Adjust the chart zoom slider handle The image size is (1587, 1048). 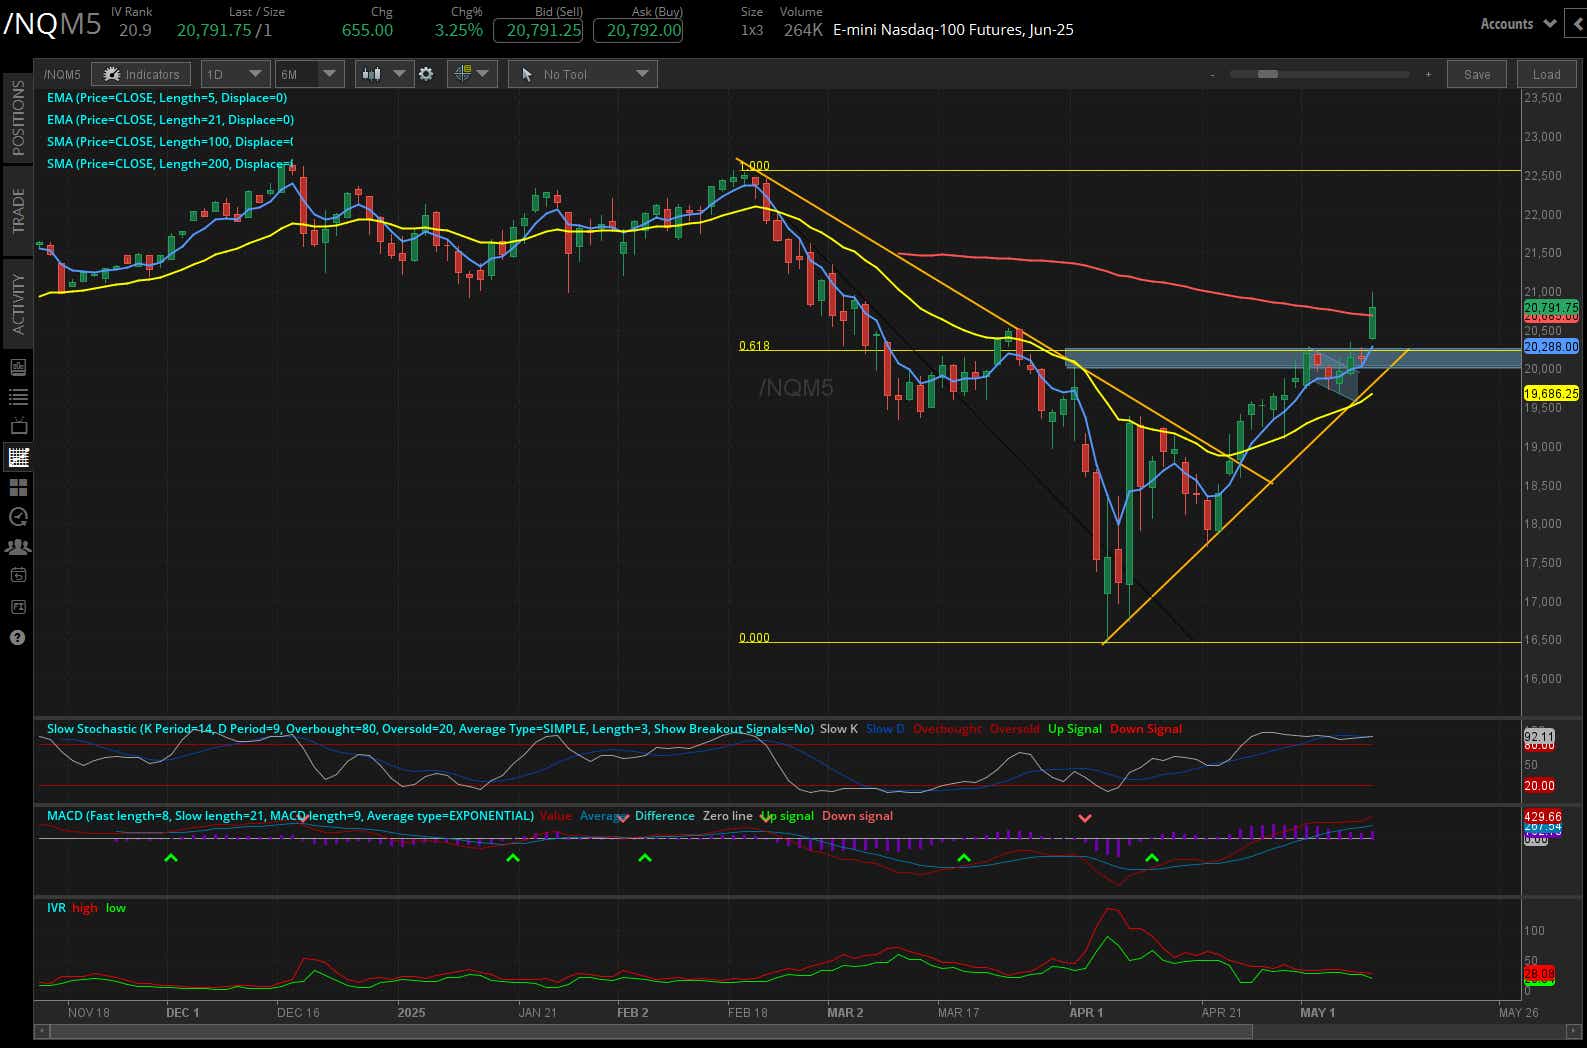point(1268,74)
